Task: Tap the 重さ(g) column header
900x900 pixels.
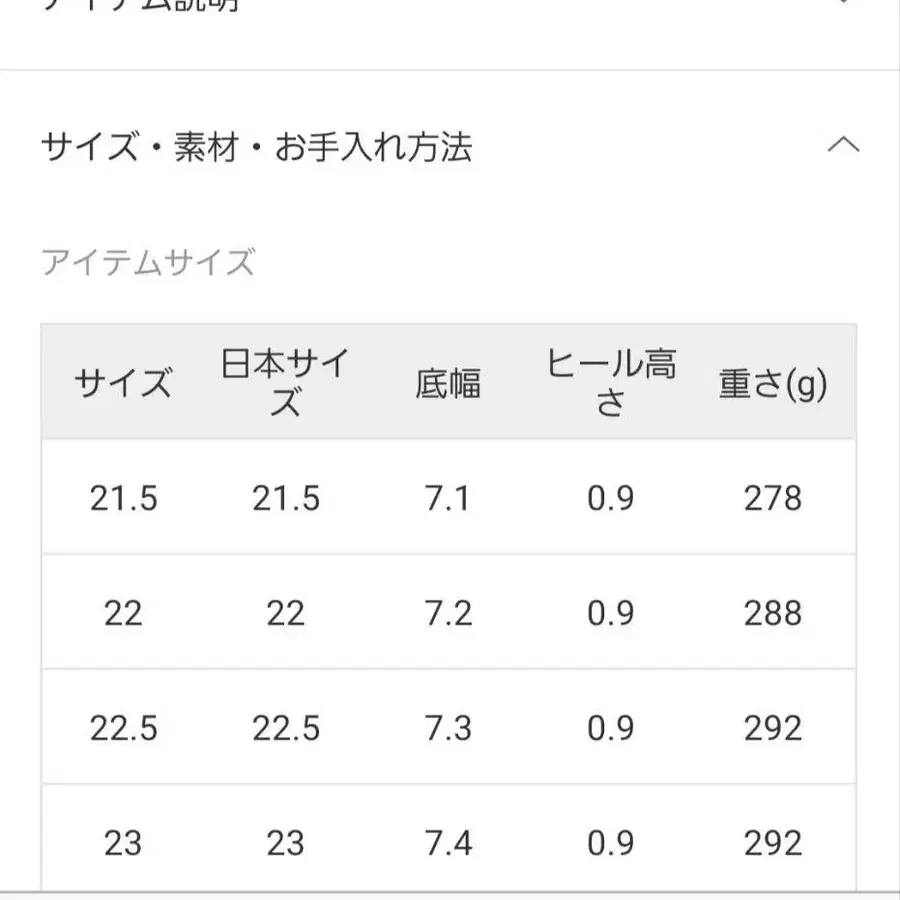Action: pos(773,383)
